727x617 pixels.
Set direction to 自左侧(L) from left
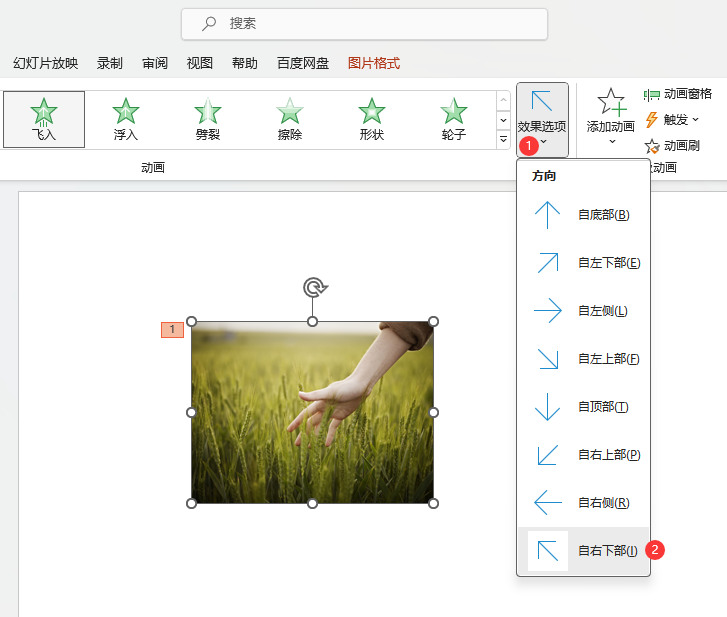(583, 311)
